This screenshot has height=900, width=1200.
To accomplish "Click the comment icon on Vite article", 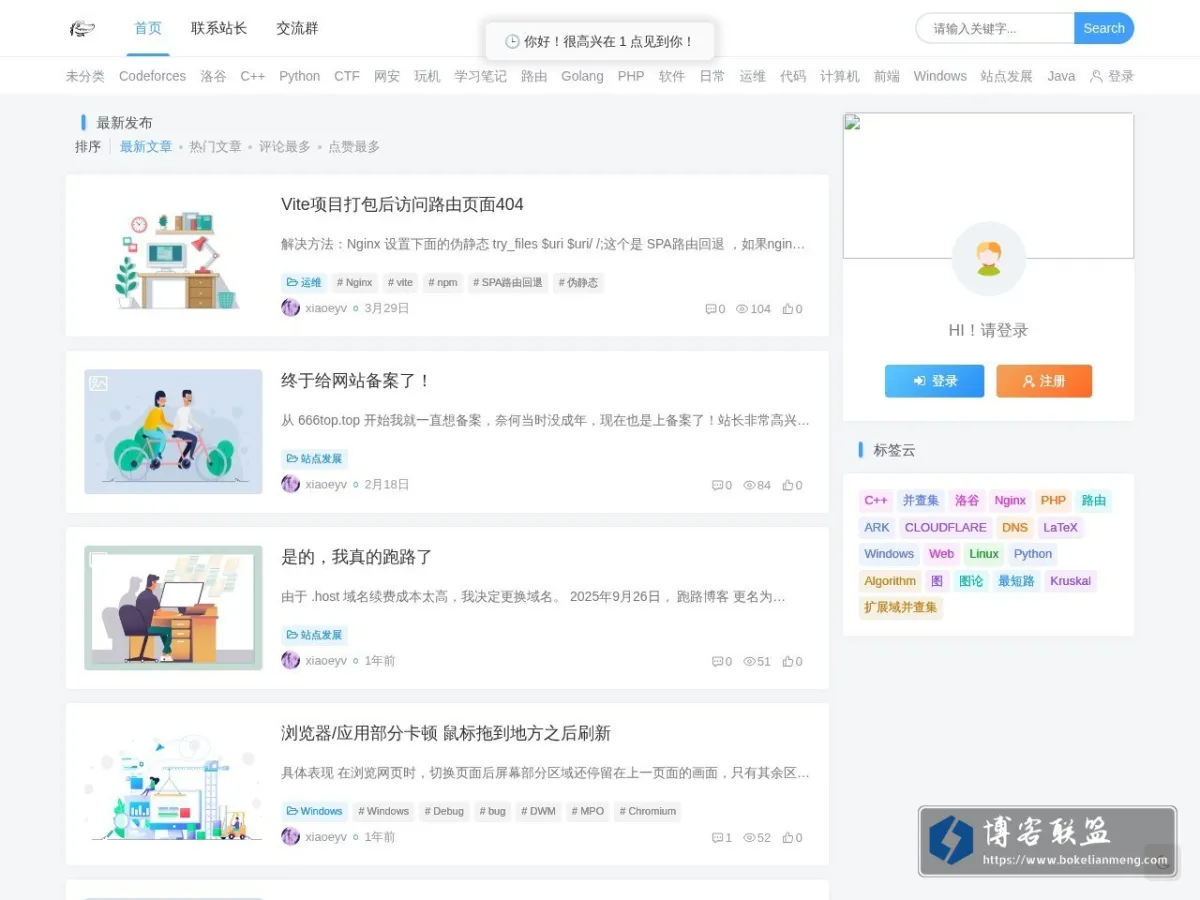I will (x=711, y=309).
